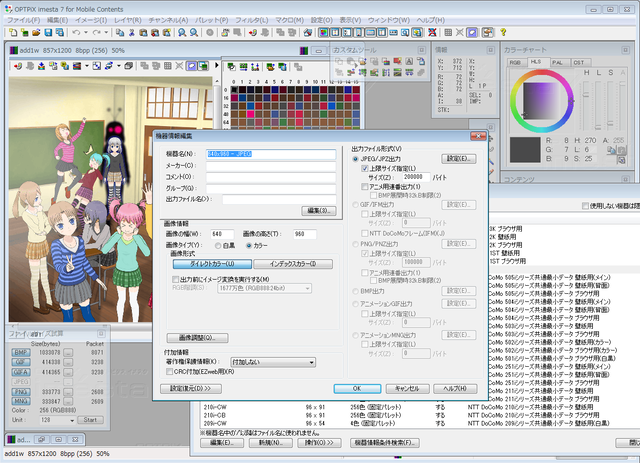Open the Macro (マクロ) menu
Screen dimensions: 640x463
point(289,20)
